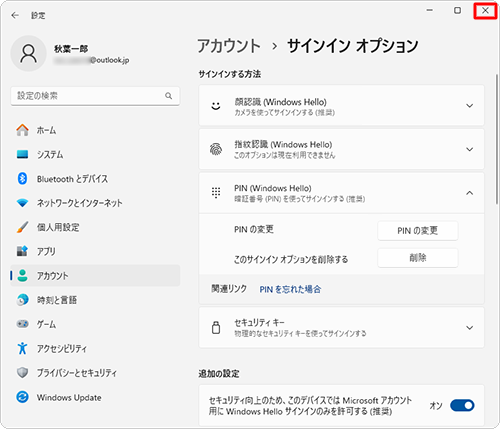
Task: Click the network Wi-Fi icon
Action: [22, 203]
